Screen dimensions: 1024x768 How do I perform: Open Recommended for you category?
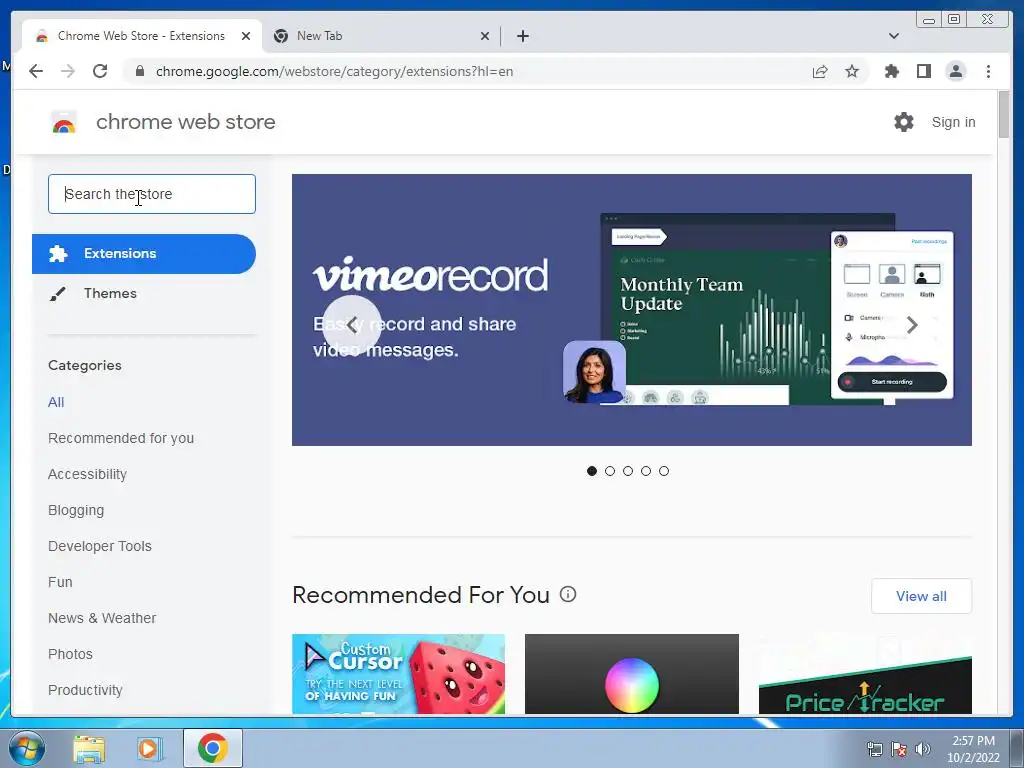[x=121, y=438]
